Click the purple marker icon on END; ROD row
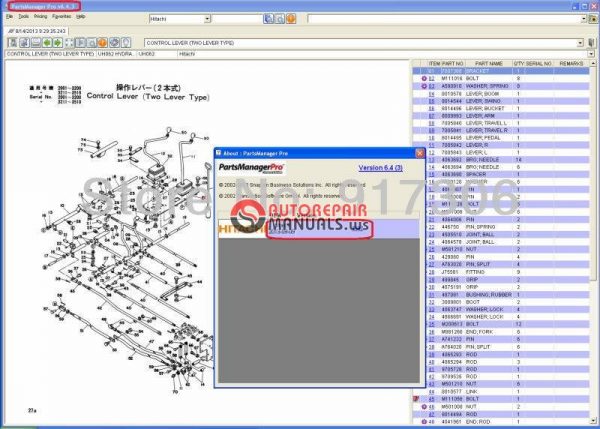Viewport: 600px width, 429px height. [424, 422]
